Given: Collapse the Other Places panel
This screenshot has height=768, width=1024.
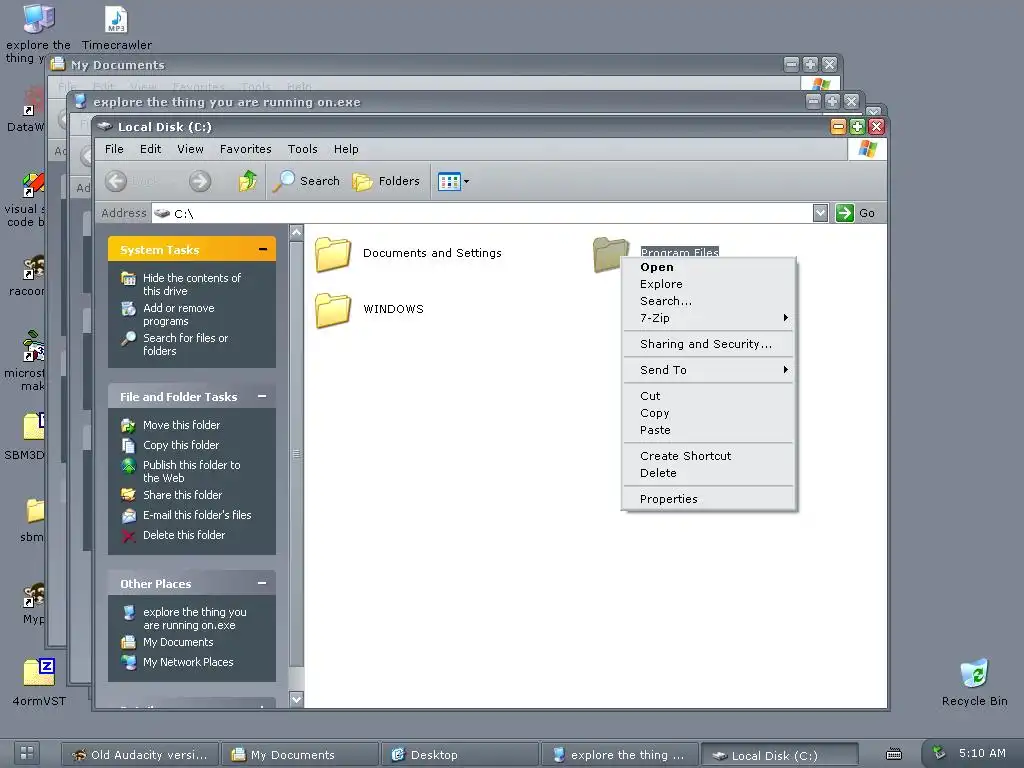Looking at the screenshot, I should point(262,583).
